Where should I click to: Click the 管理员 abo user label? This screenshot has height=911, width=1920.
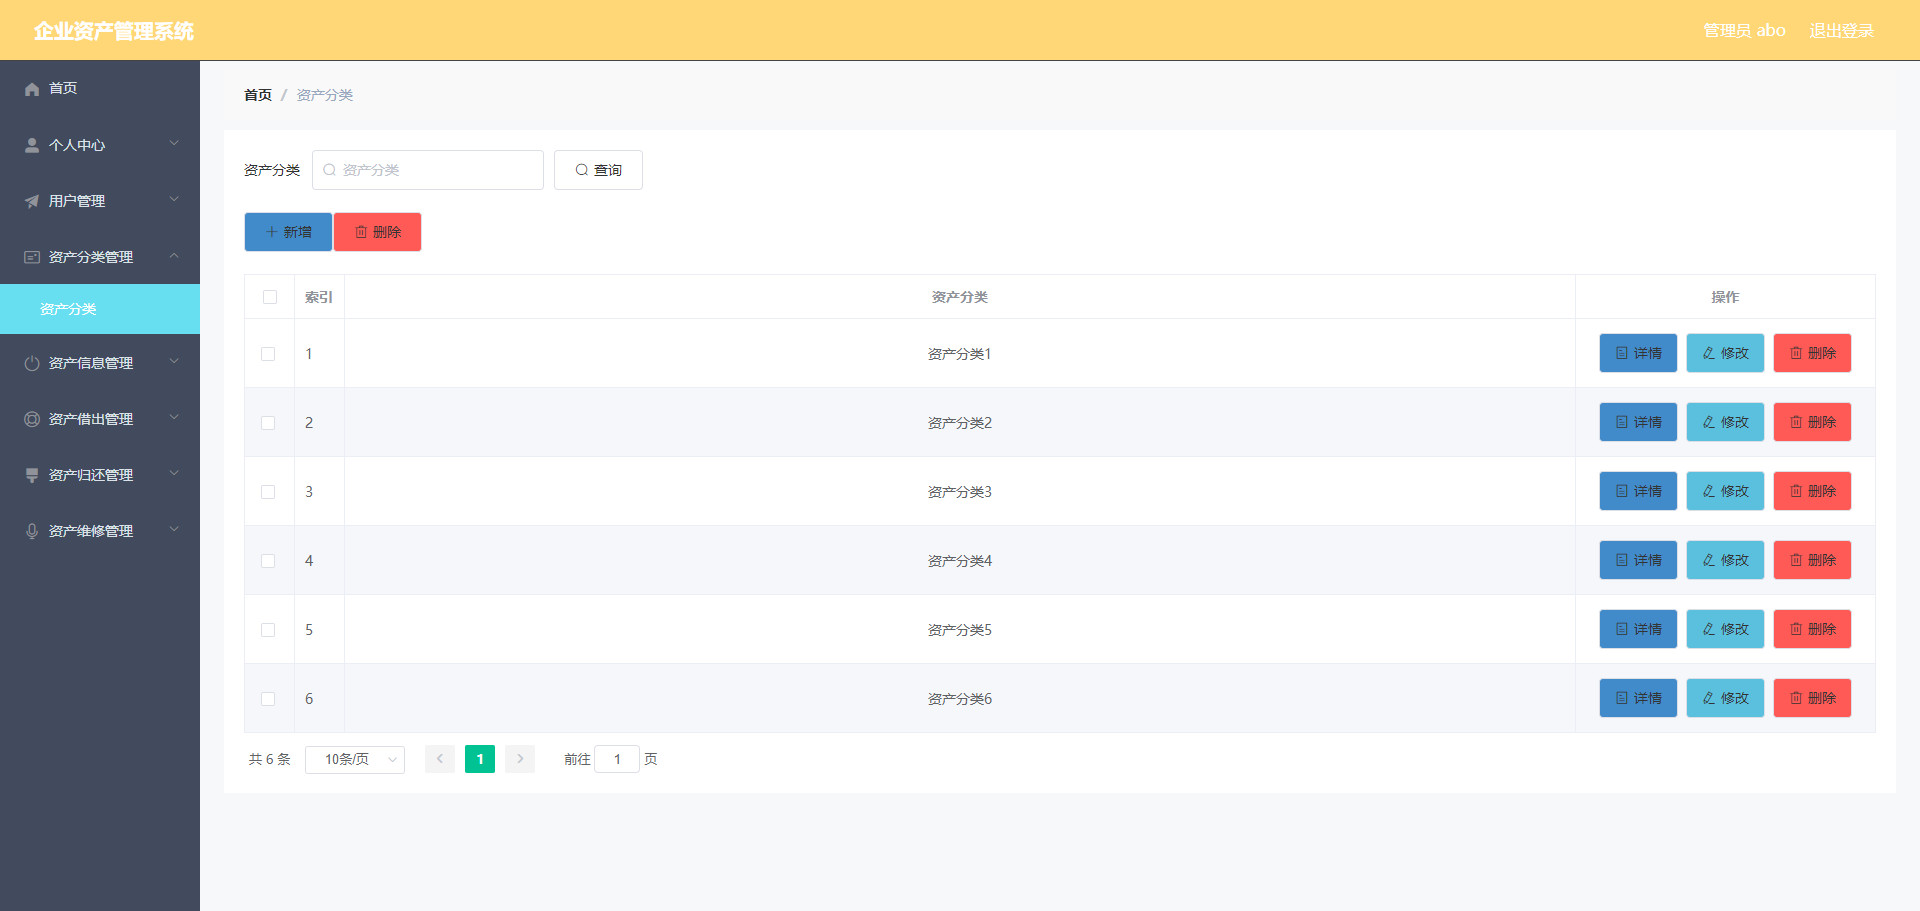coord(1744,31)
